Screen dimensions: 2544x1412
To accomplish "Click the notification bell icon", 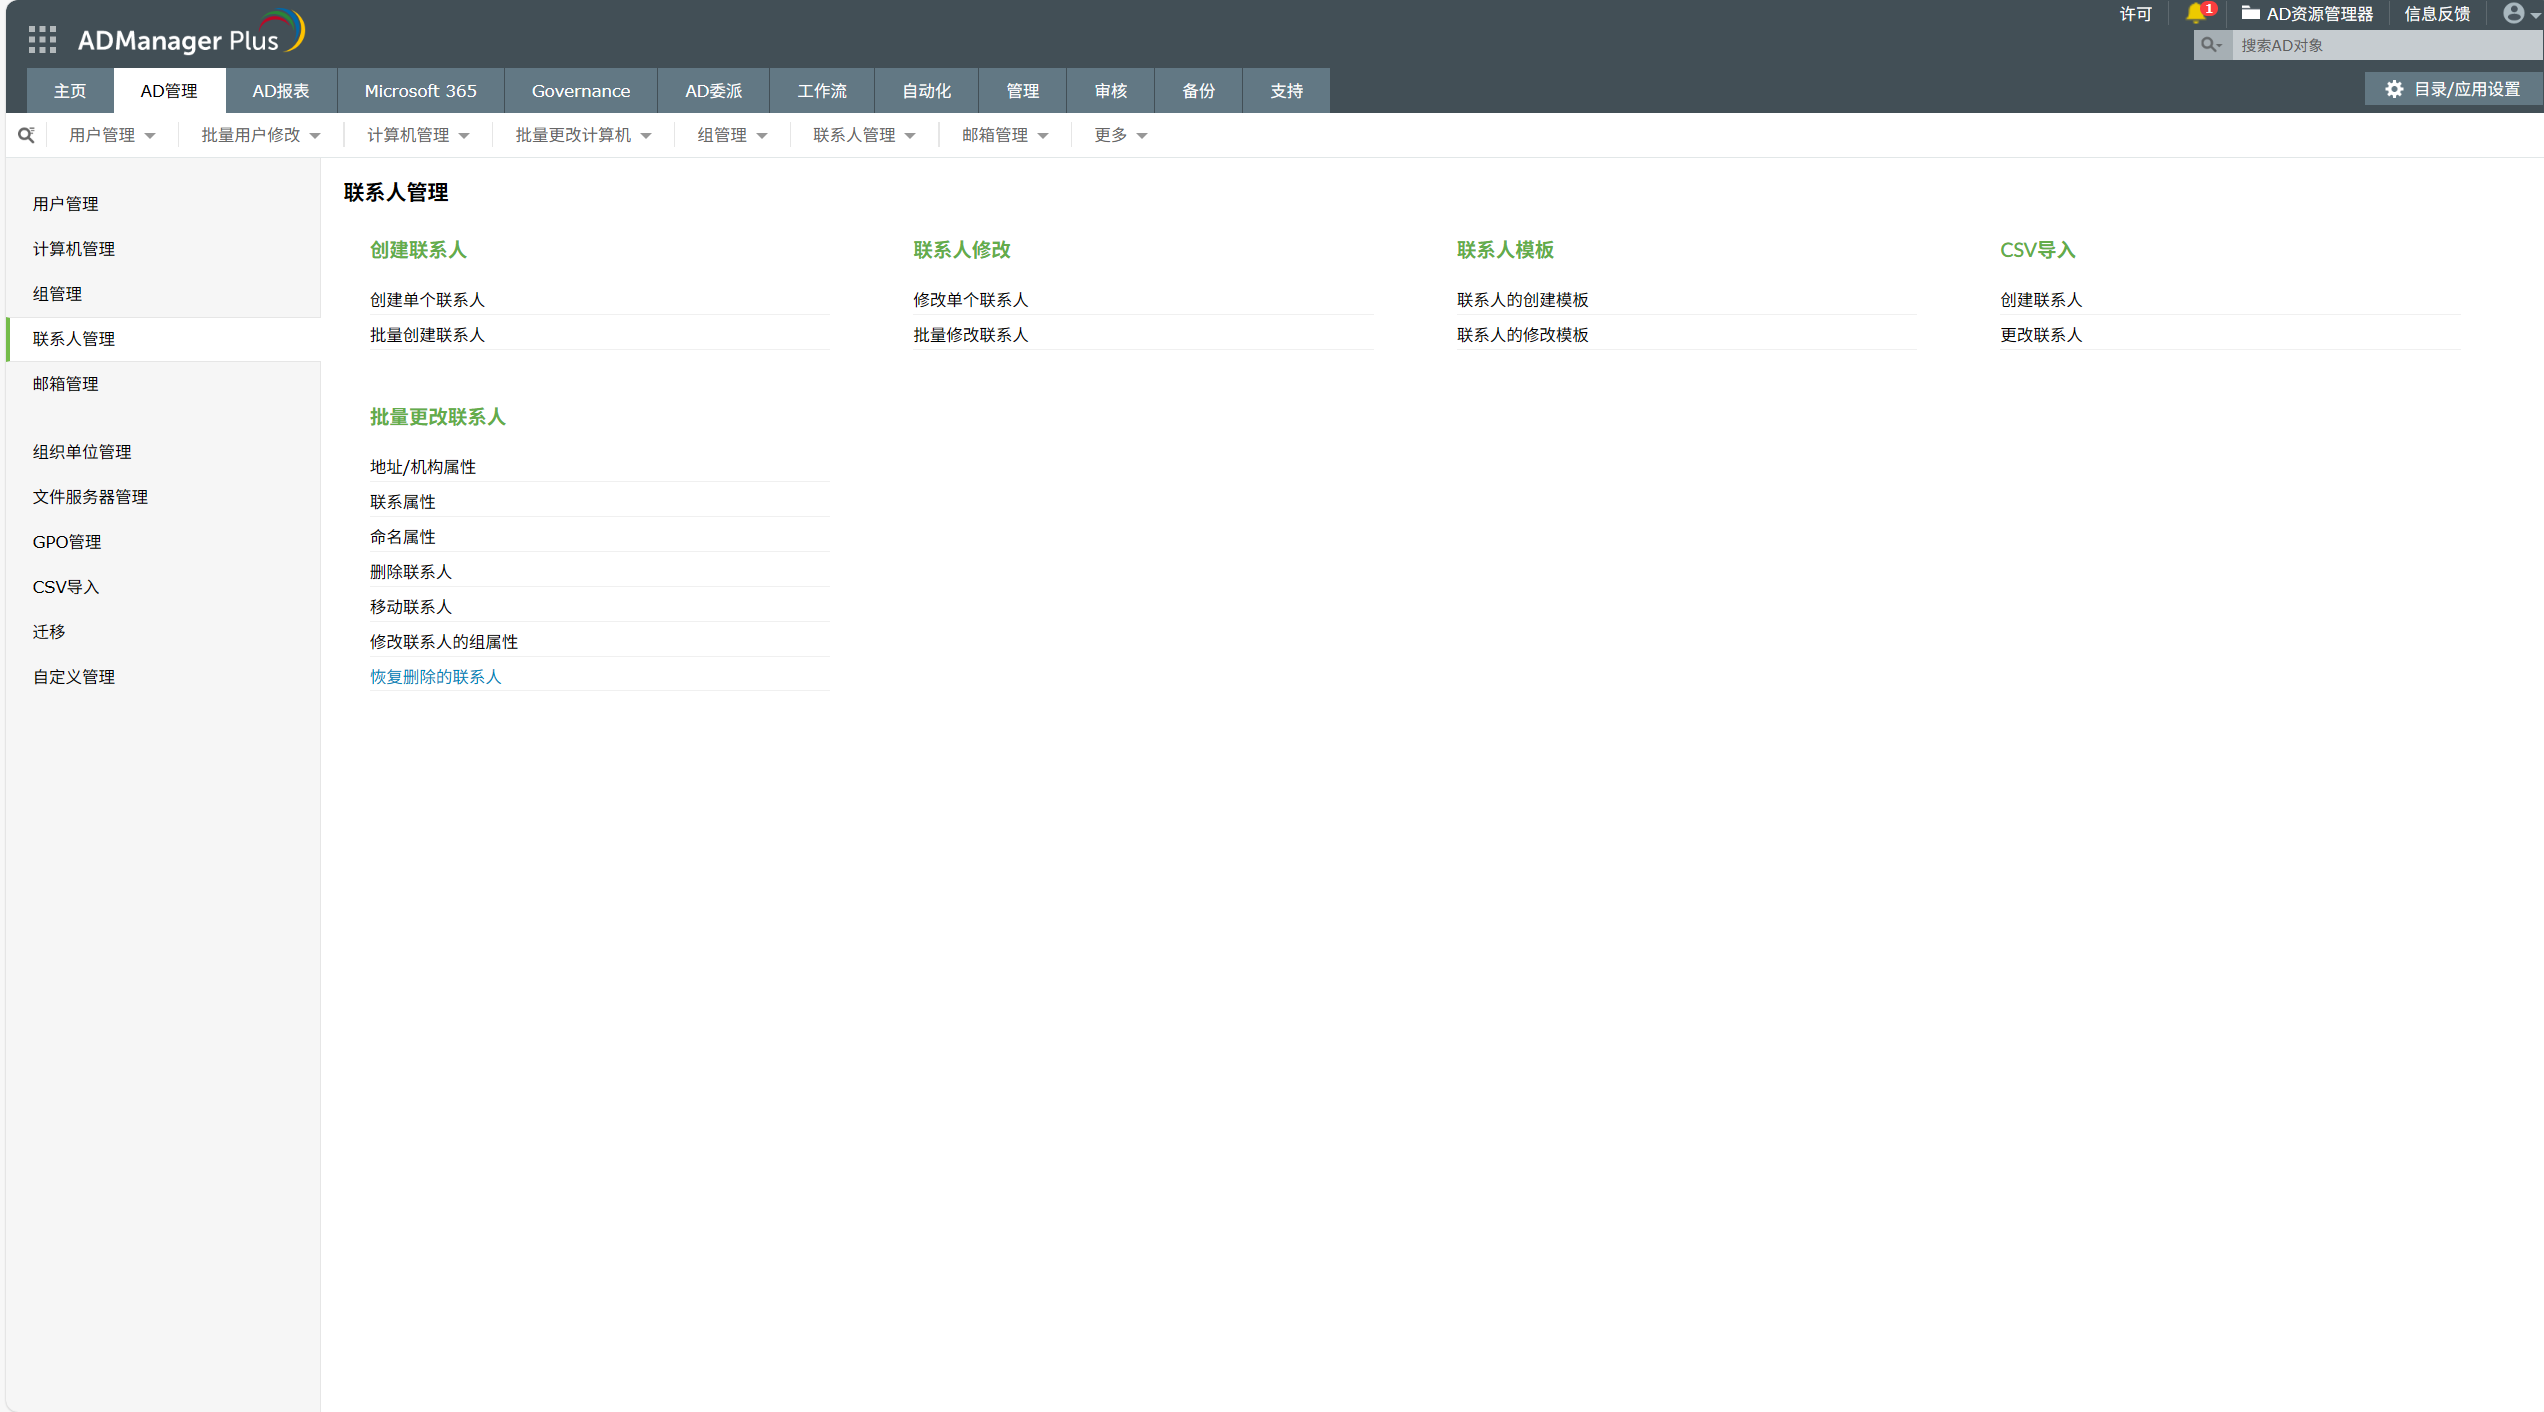I will 2195,13.
